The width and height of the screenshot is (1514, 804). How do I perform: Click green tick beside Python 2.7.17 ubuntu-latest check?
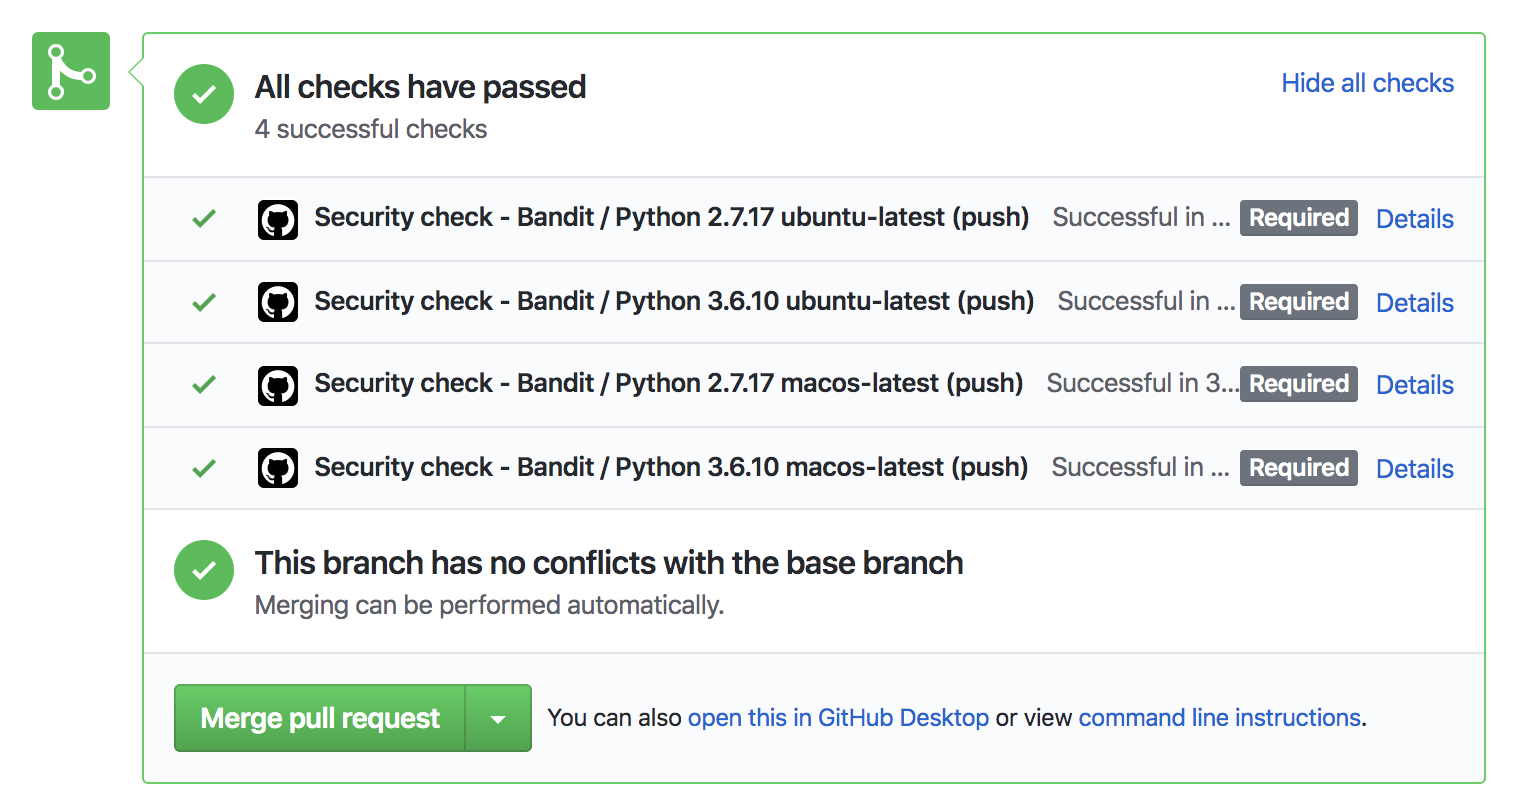pos(204,218)
